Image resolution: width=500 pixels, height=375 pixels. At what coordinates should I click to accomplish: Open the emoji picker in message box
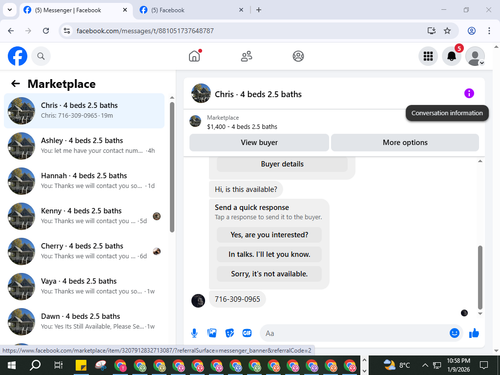[x=454, y=333]
